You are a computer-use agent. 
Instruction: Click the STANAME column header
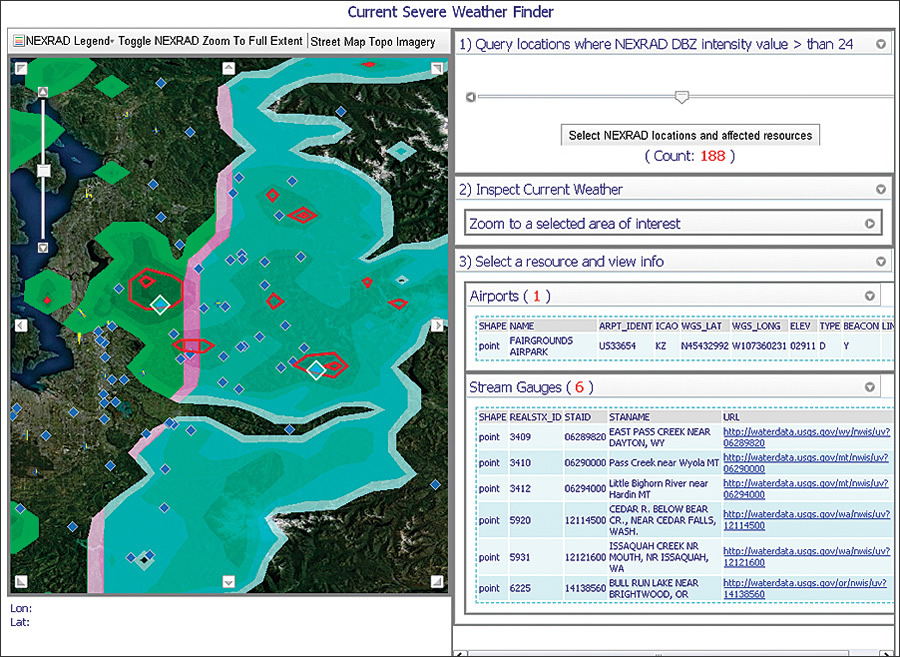point(629,417)
